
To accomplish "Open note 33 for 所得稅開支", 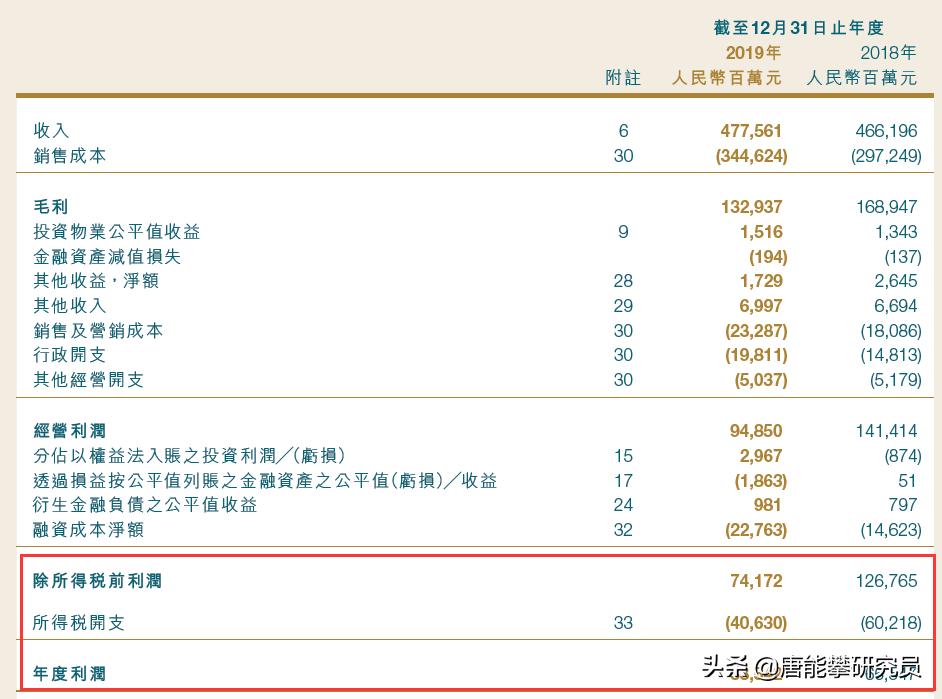I will tap(623, 622).
